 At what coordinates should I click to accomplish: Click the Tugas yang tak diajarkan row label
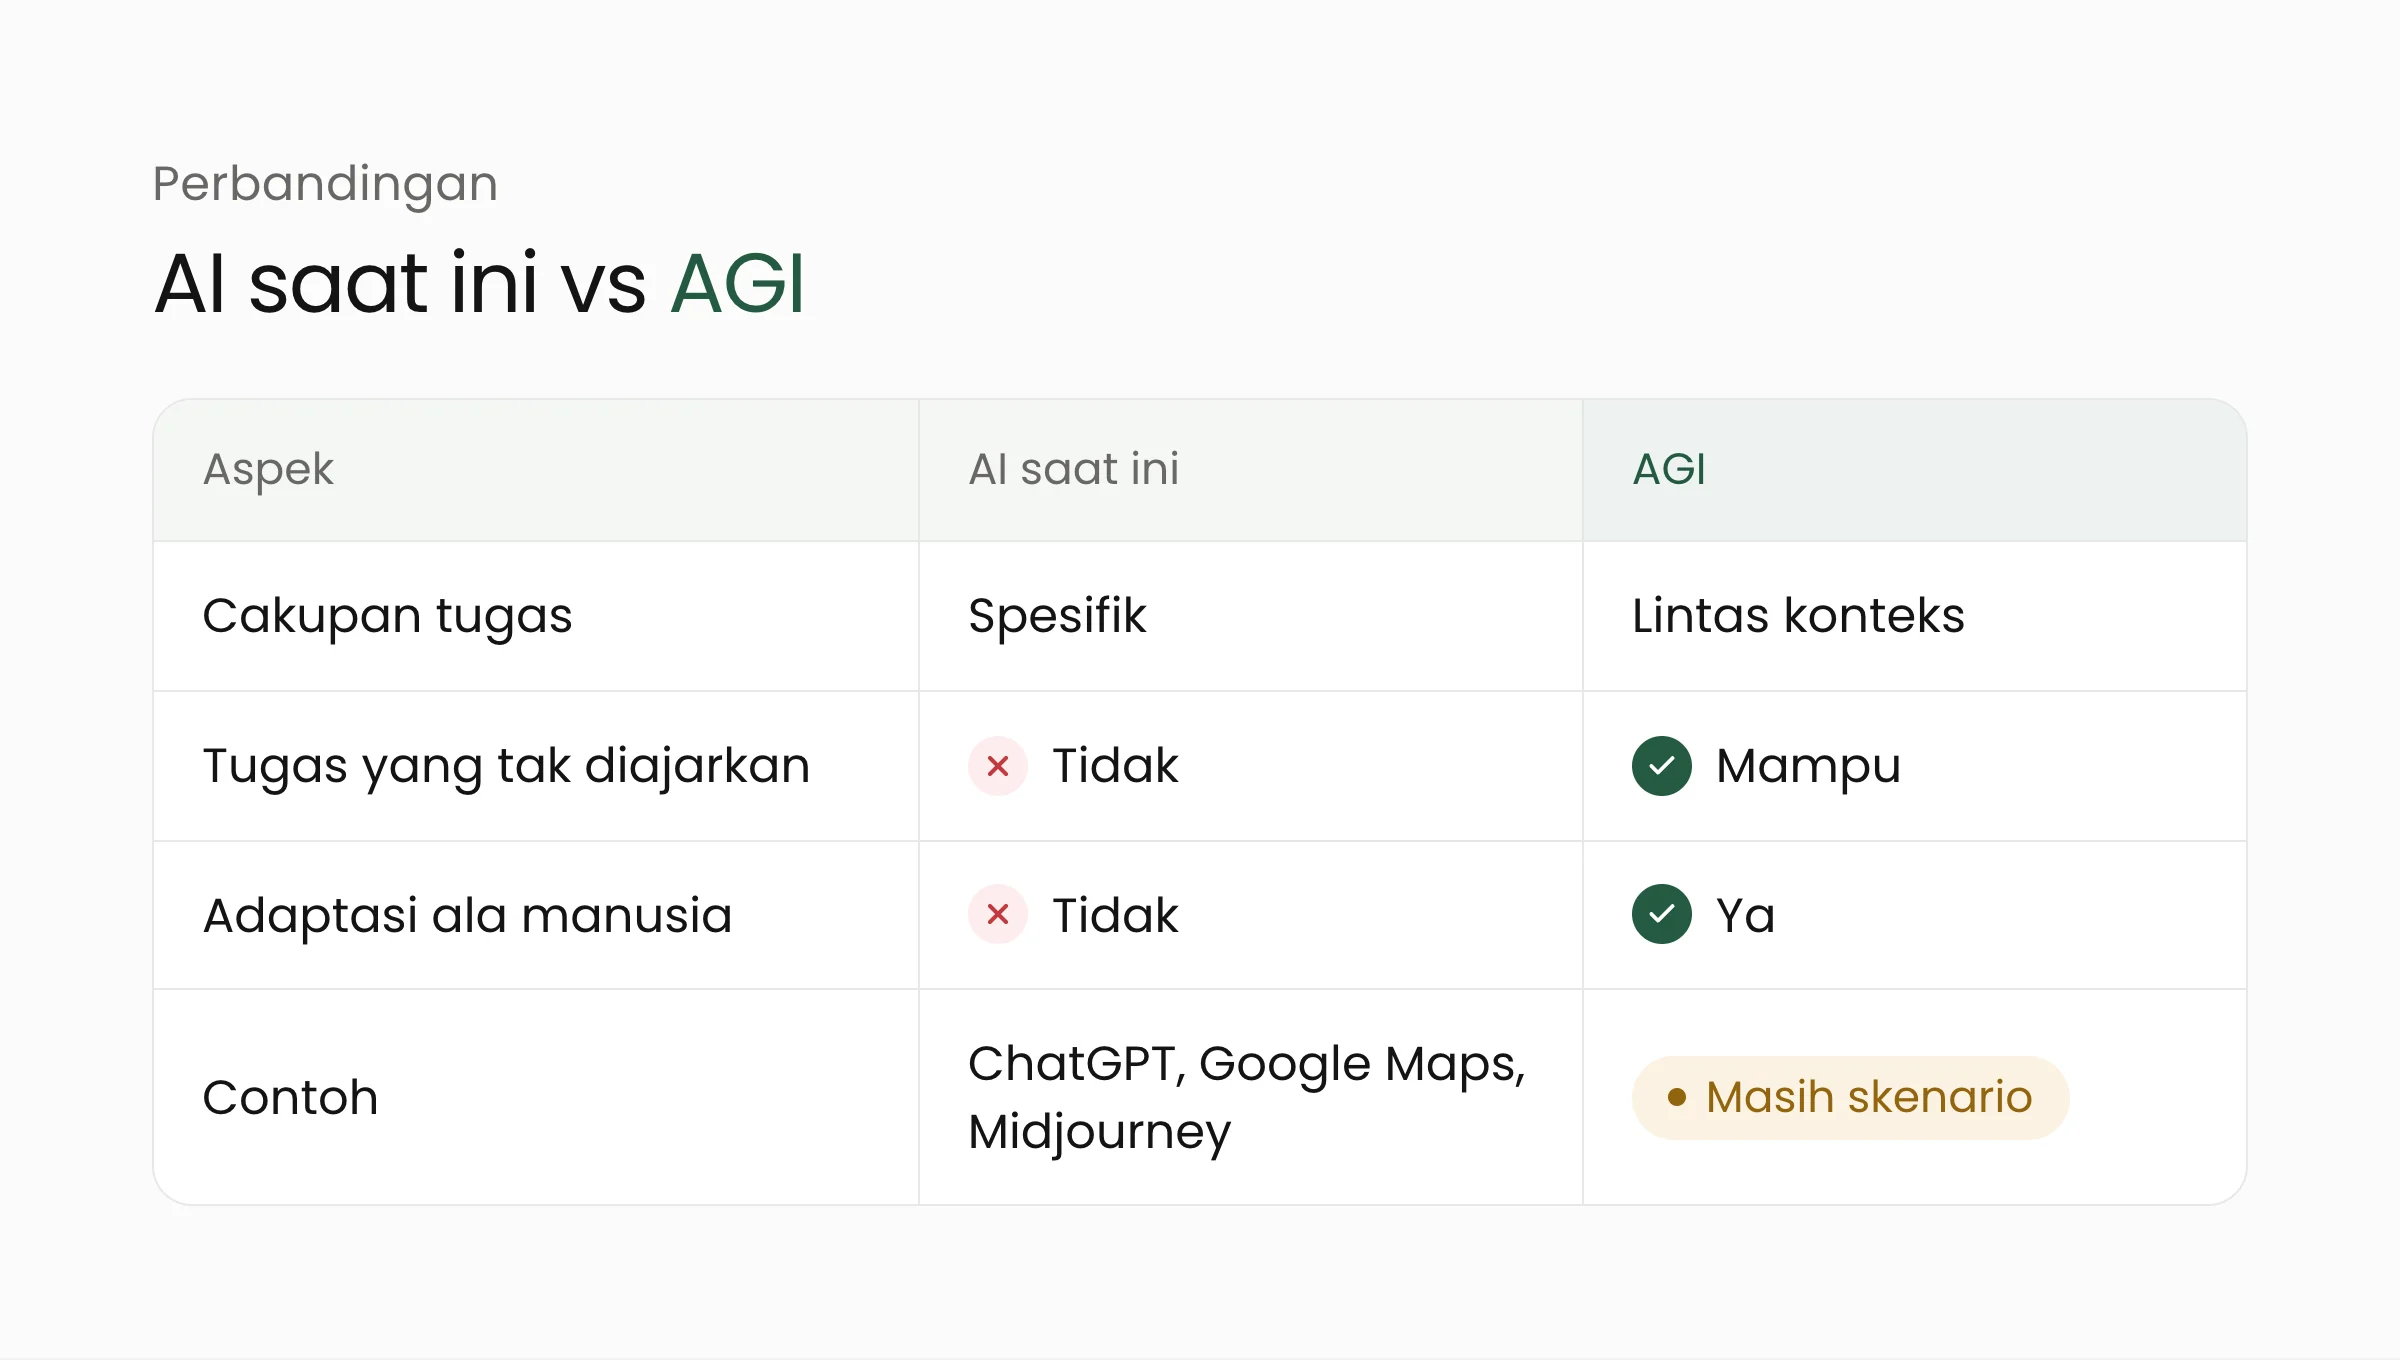pyautogui.click(x=506, y=767)
